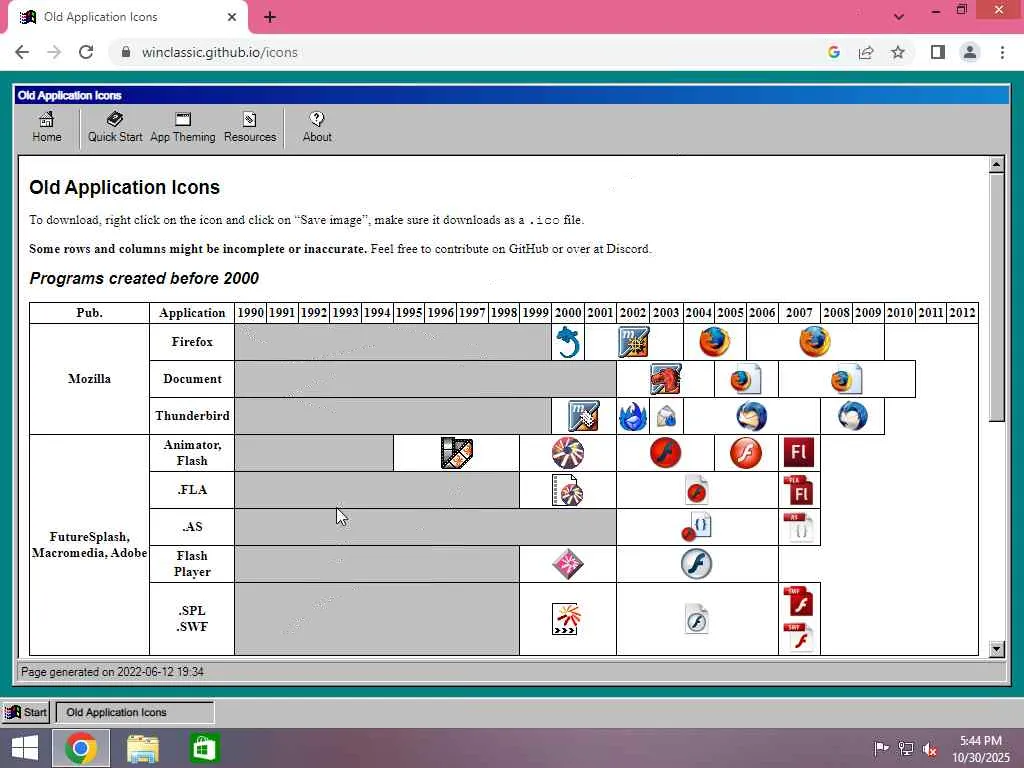This screenshot has width=1024, height=768.
Task: Click the Mozilla mail 'm' icon in Thunderbird row
Action: [x=583, y=416]
